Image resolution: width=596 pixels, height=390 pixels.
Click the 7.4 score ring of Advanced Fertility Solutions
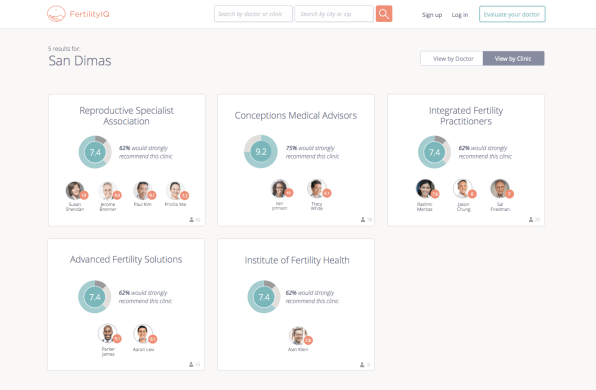coord(95,296)
